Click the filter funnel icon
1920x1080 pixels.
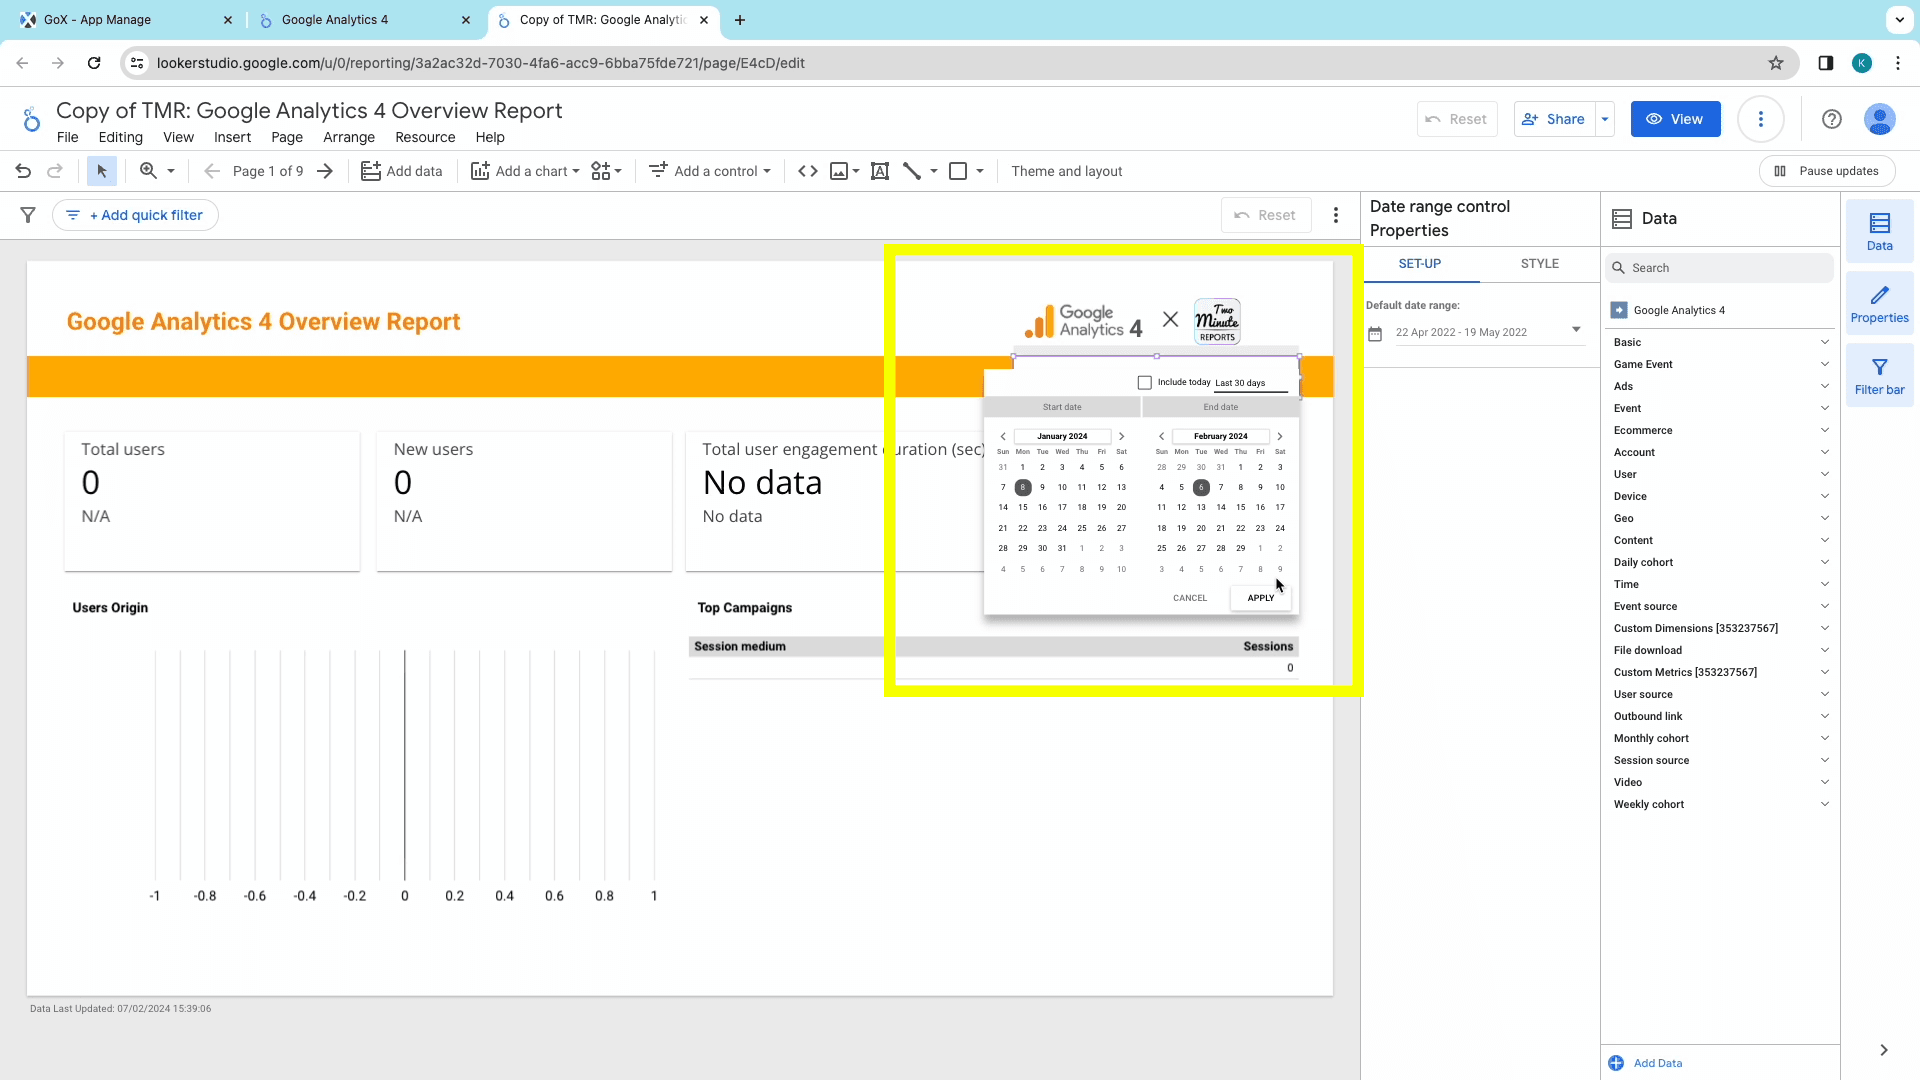pyautogui.click(x=28, y=215)
